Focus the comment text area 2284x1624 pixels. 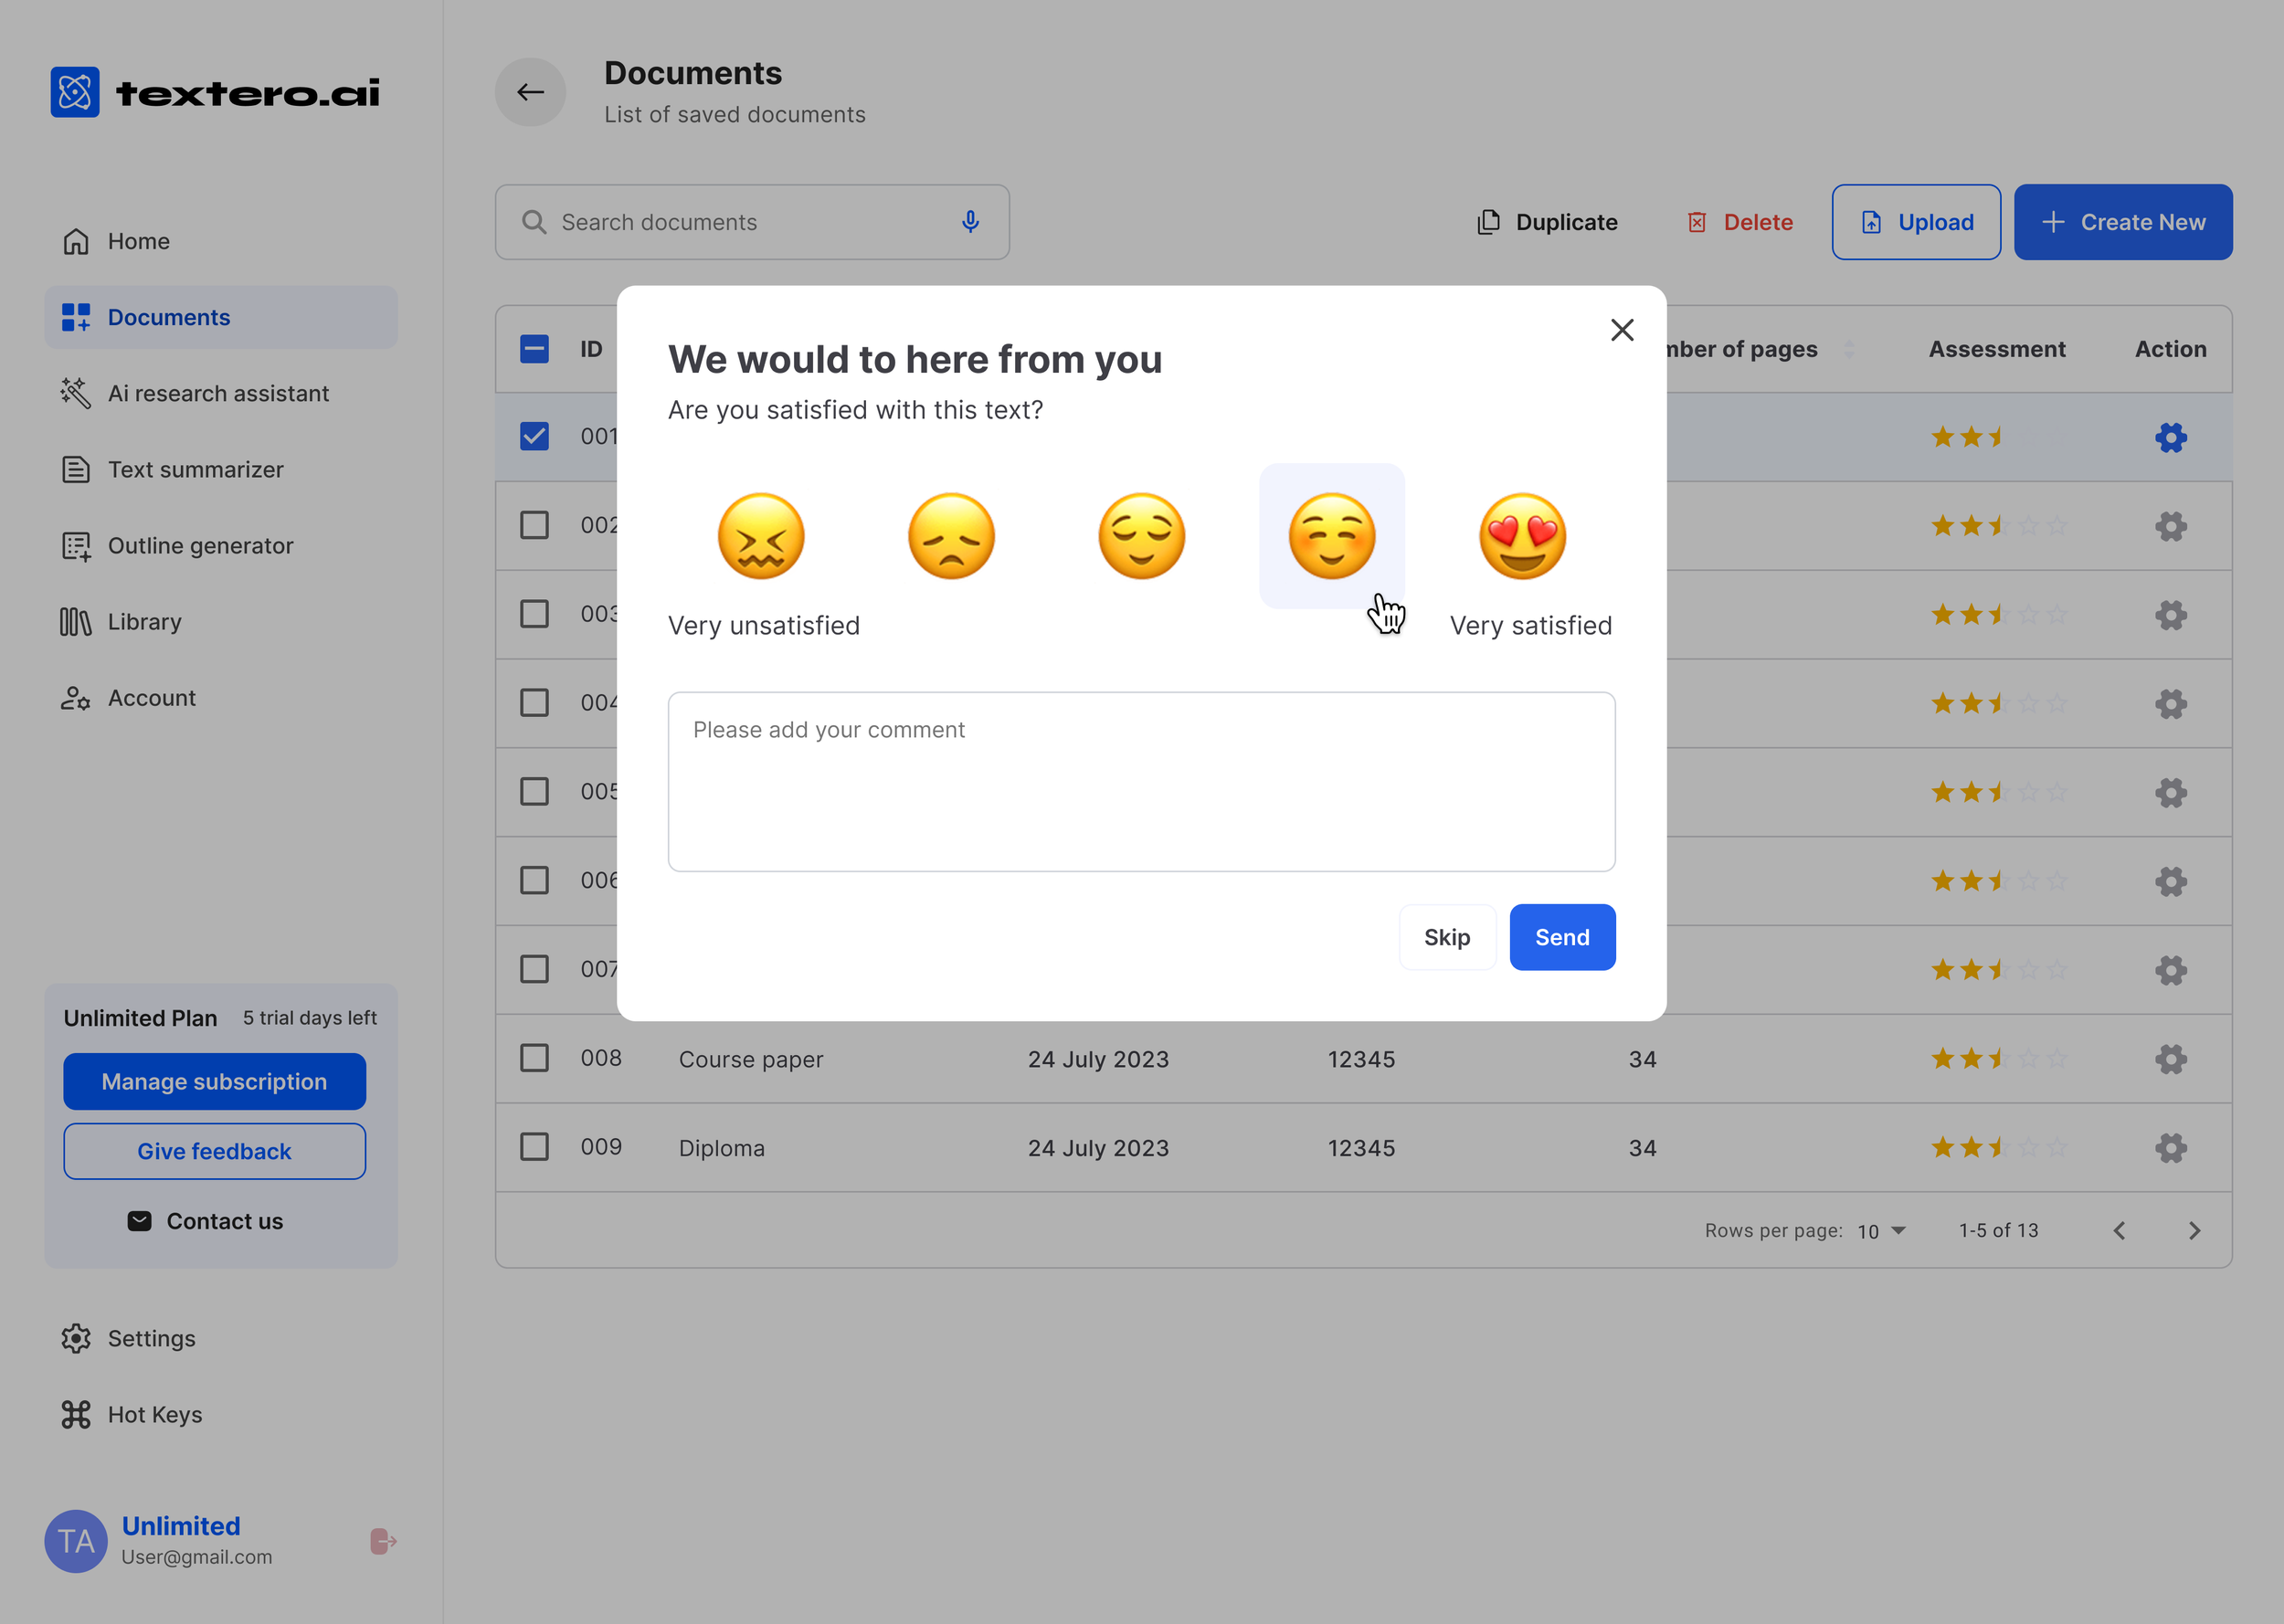pyautogui.click(x=1141, y=782)
